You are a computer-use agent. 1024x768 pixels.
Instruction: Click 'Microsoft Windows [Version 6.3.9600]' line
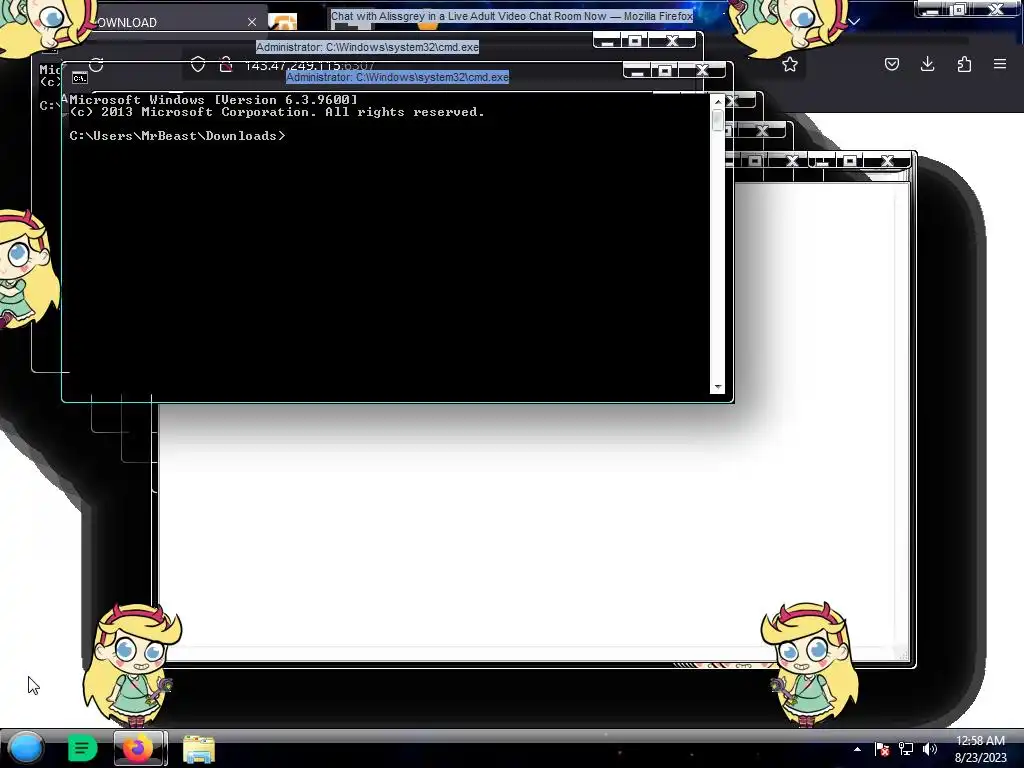click(214, 100)
